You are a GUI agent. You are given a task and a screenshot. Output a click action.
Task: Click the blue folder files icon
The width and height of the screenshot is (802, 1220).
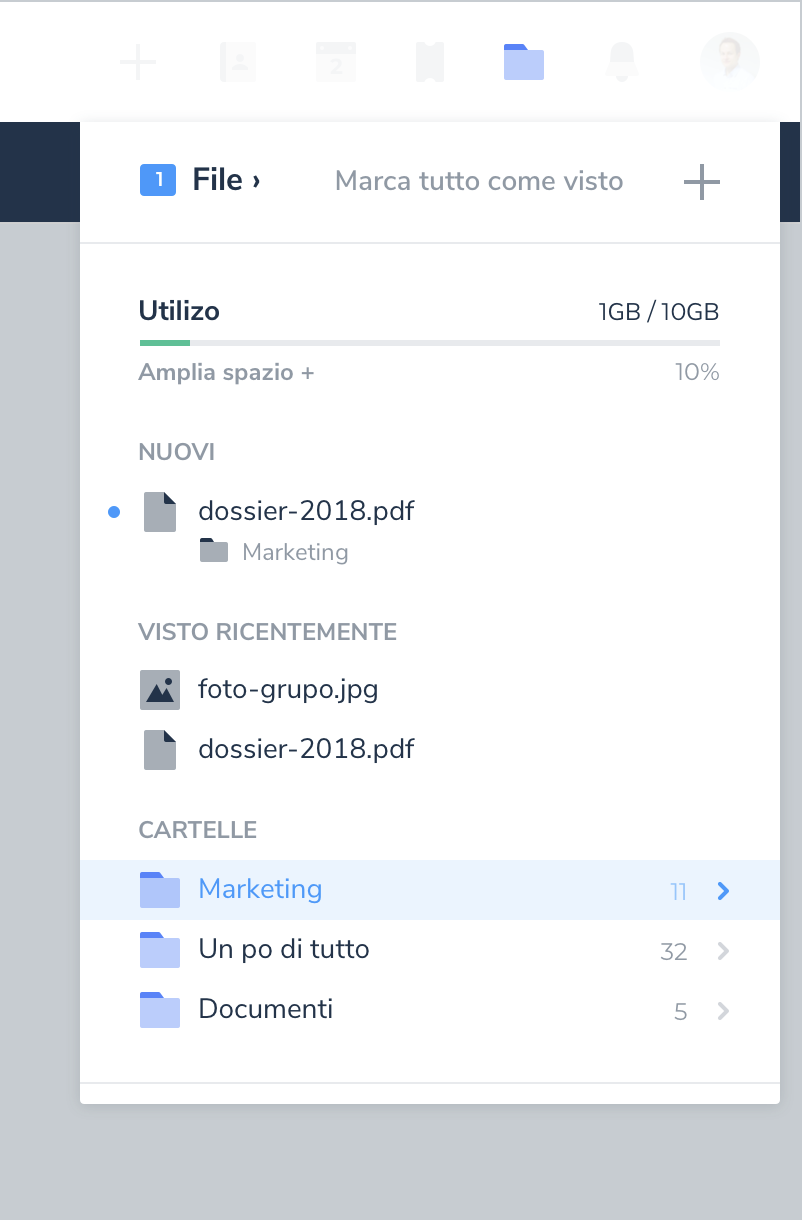pos(524,62)
